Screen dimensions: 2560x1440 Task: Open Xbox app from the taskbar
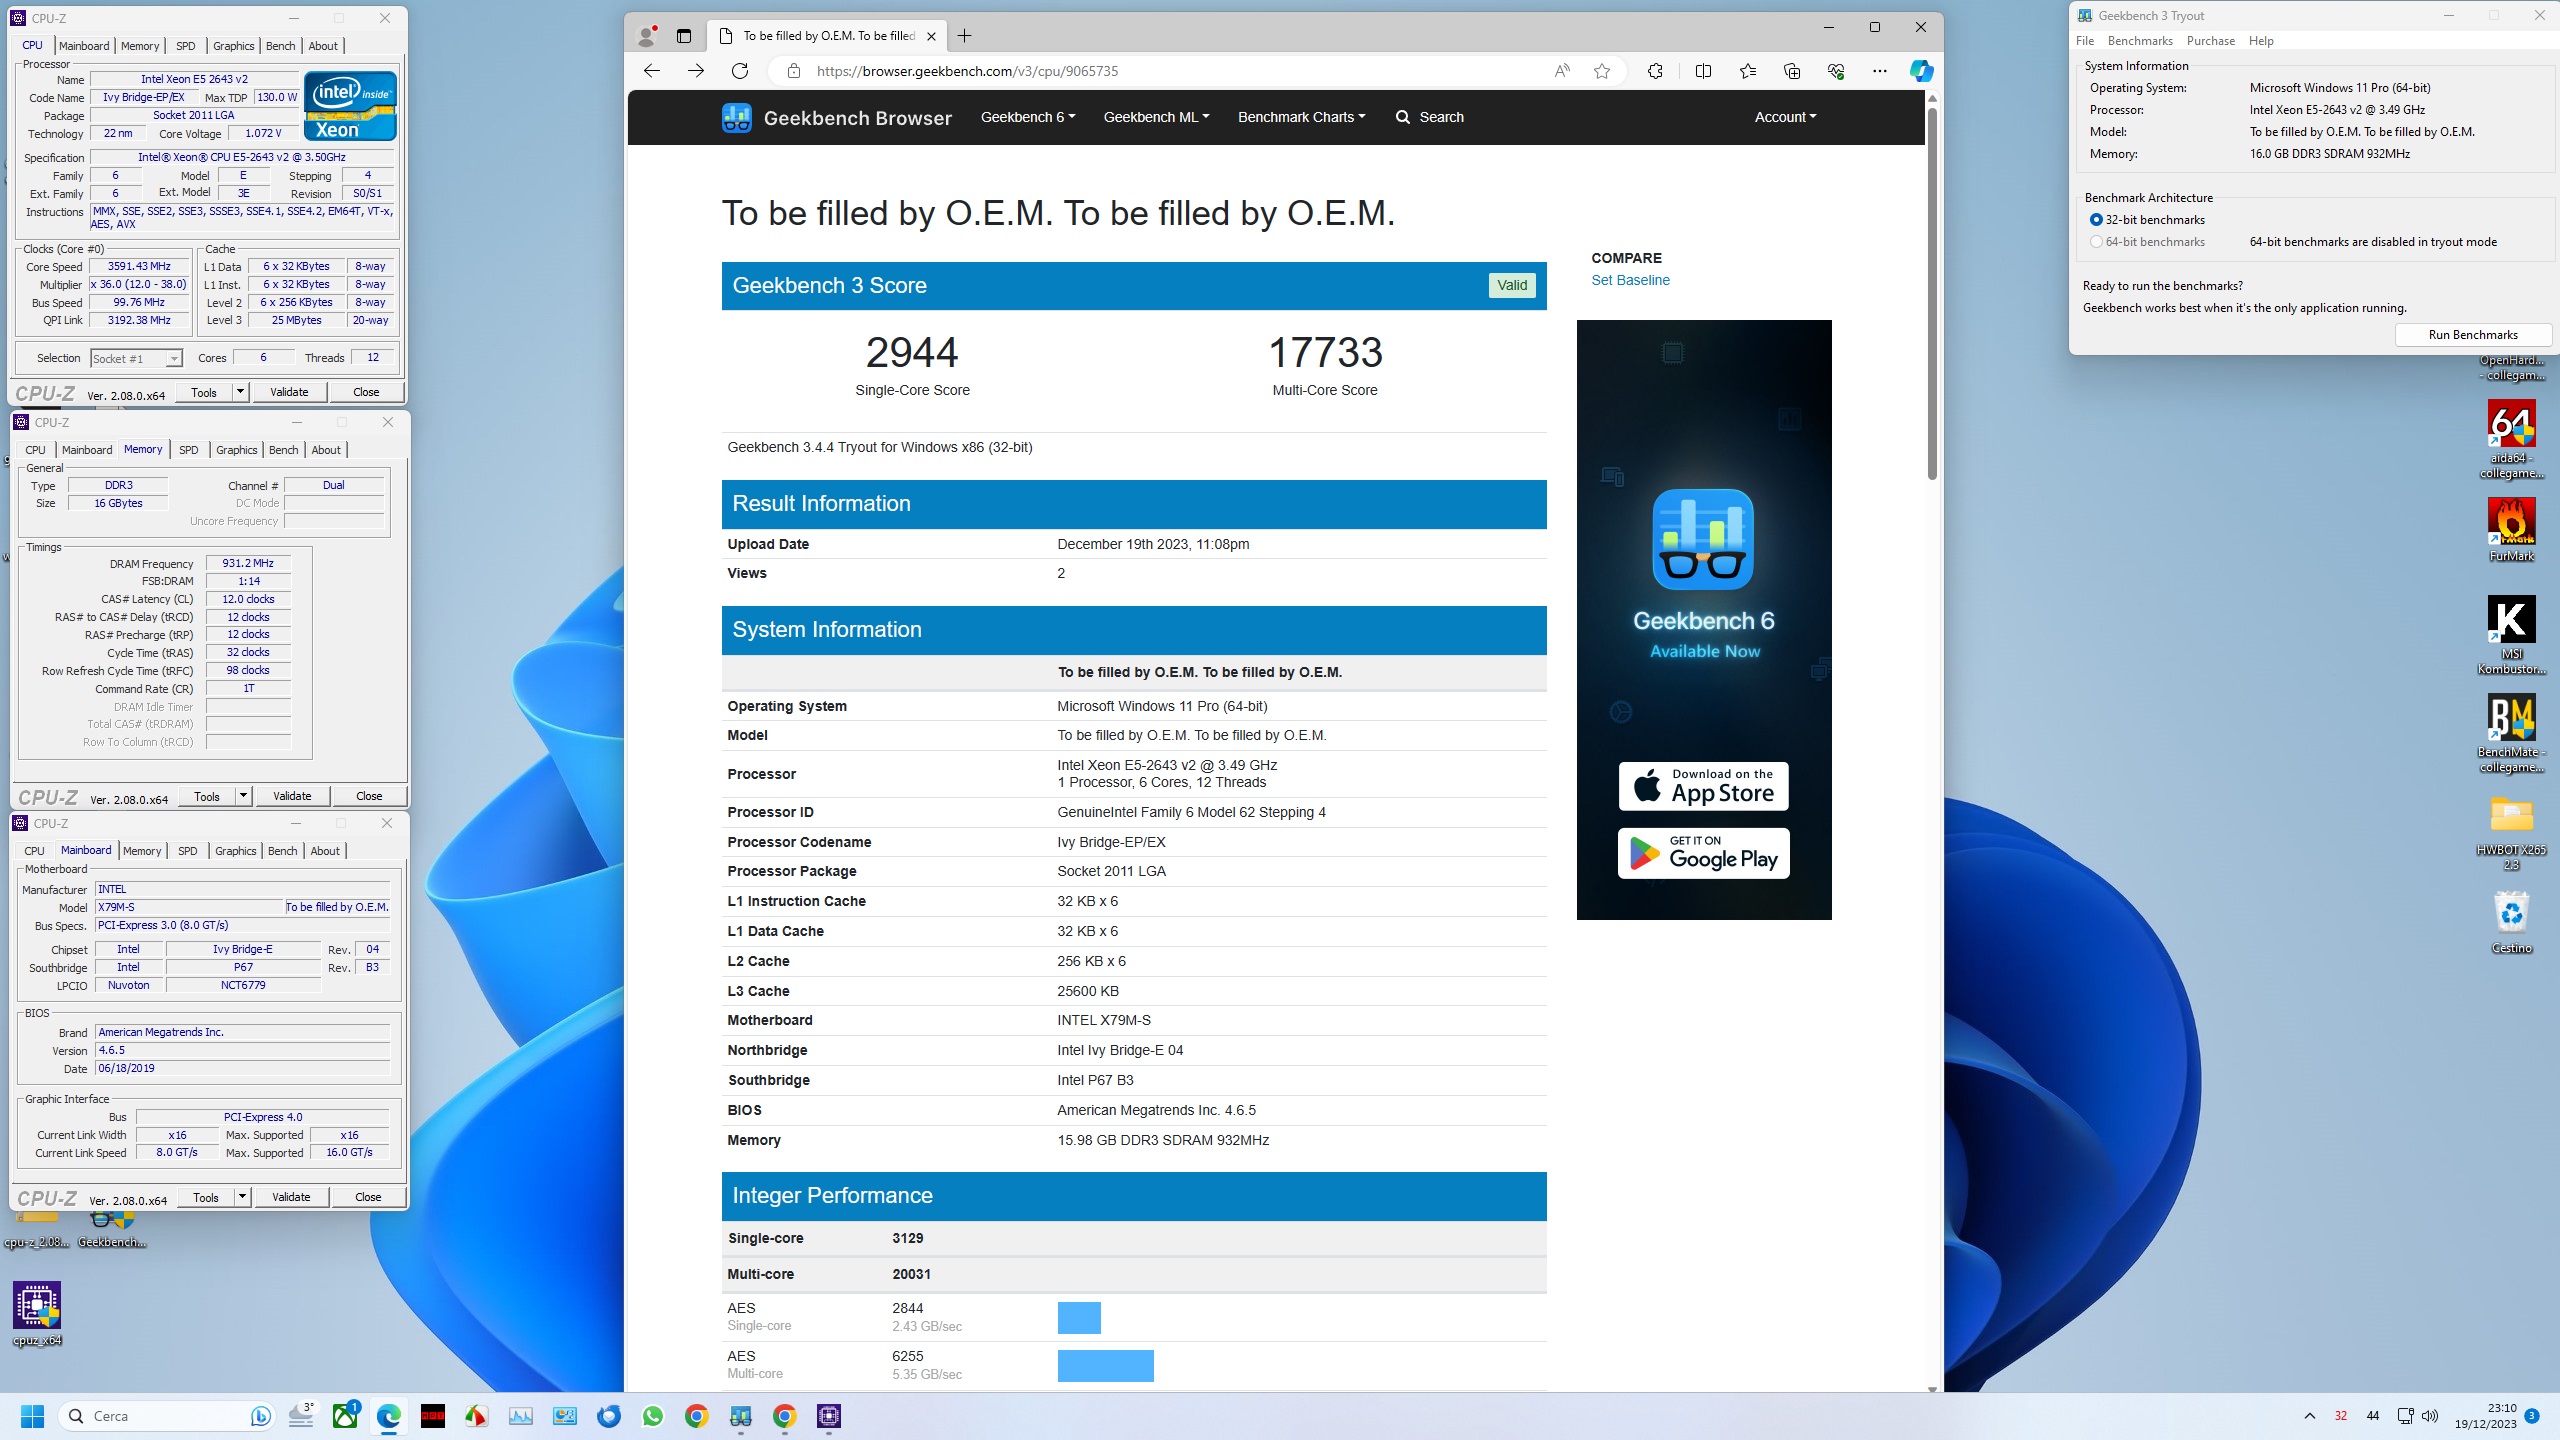pos(345,1416)
